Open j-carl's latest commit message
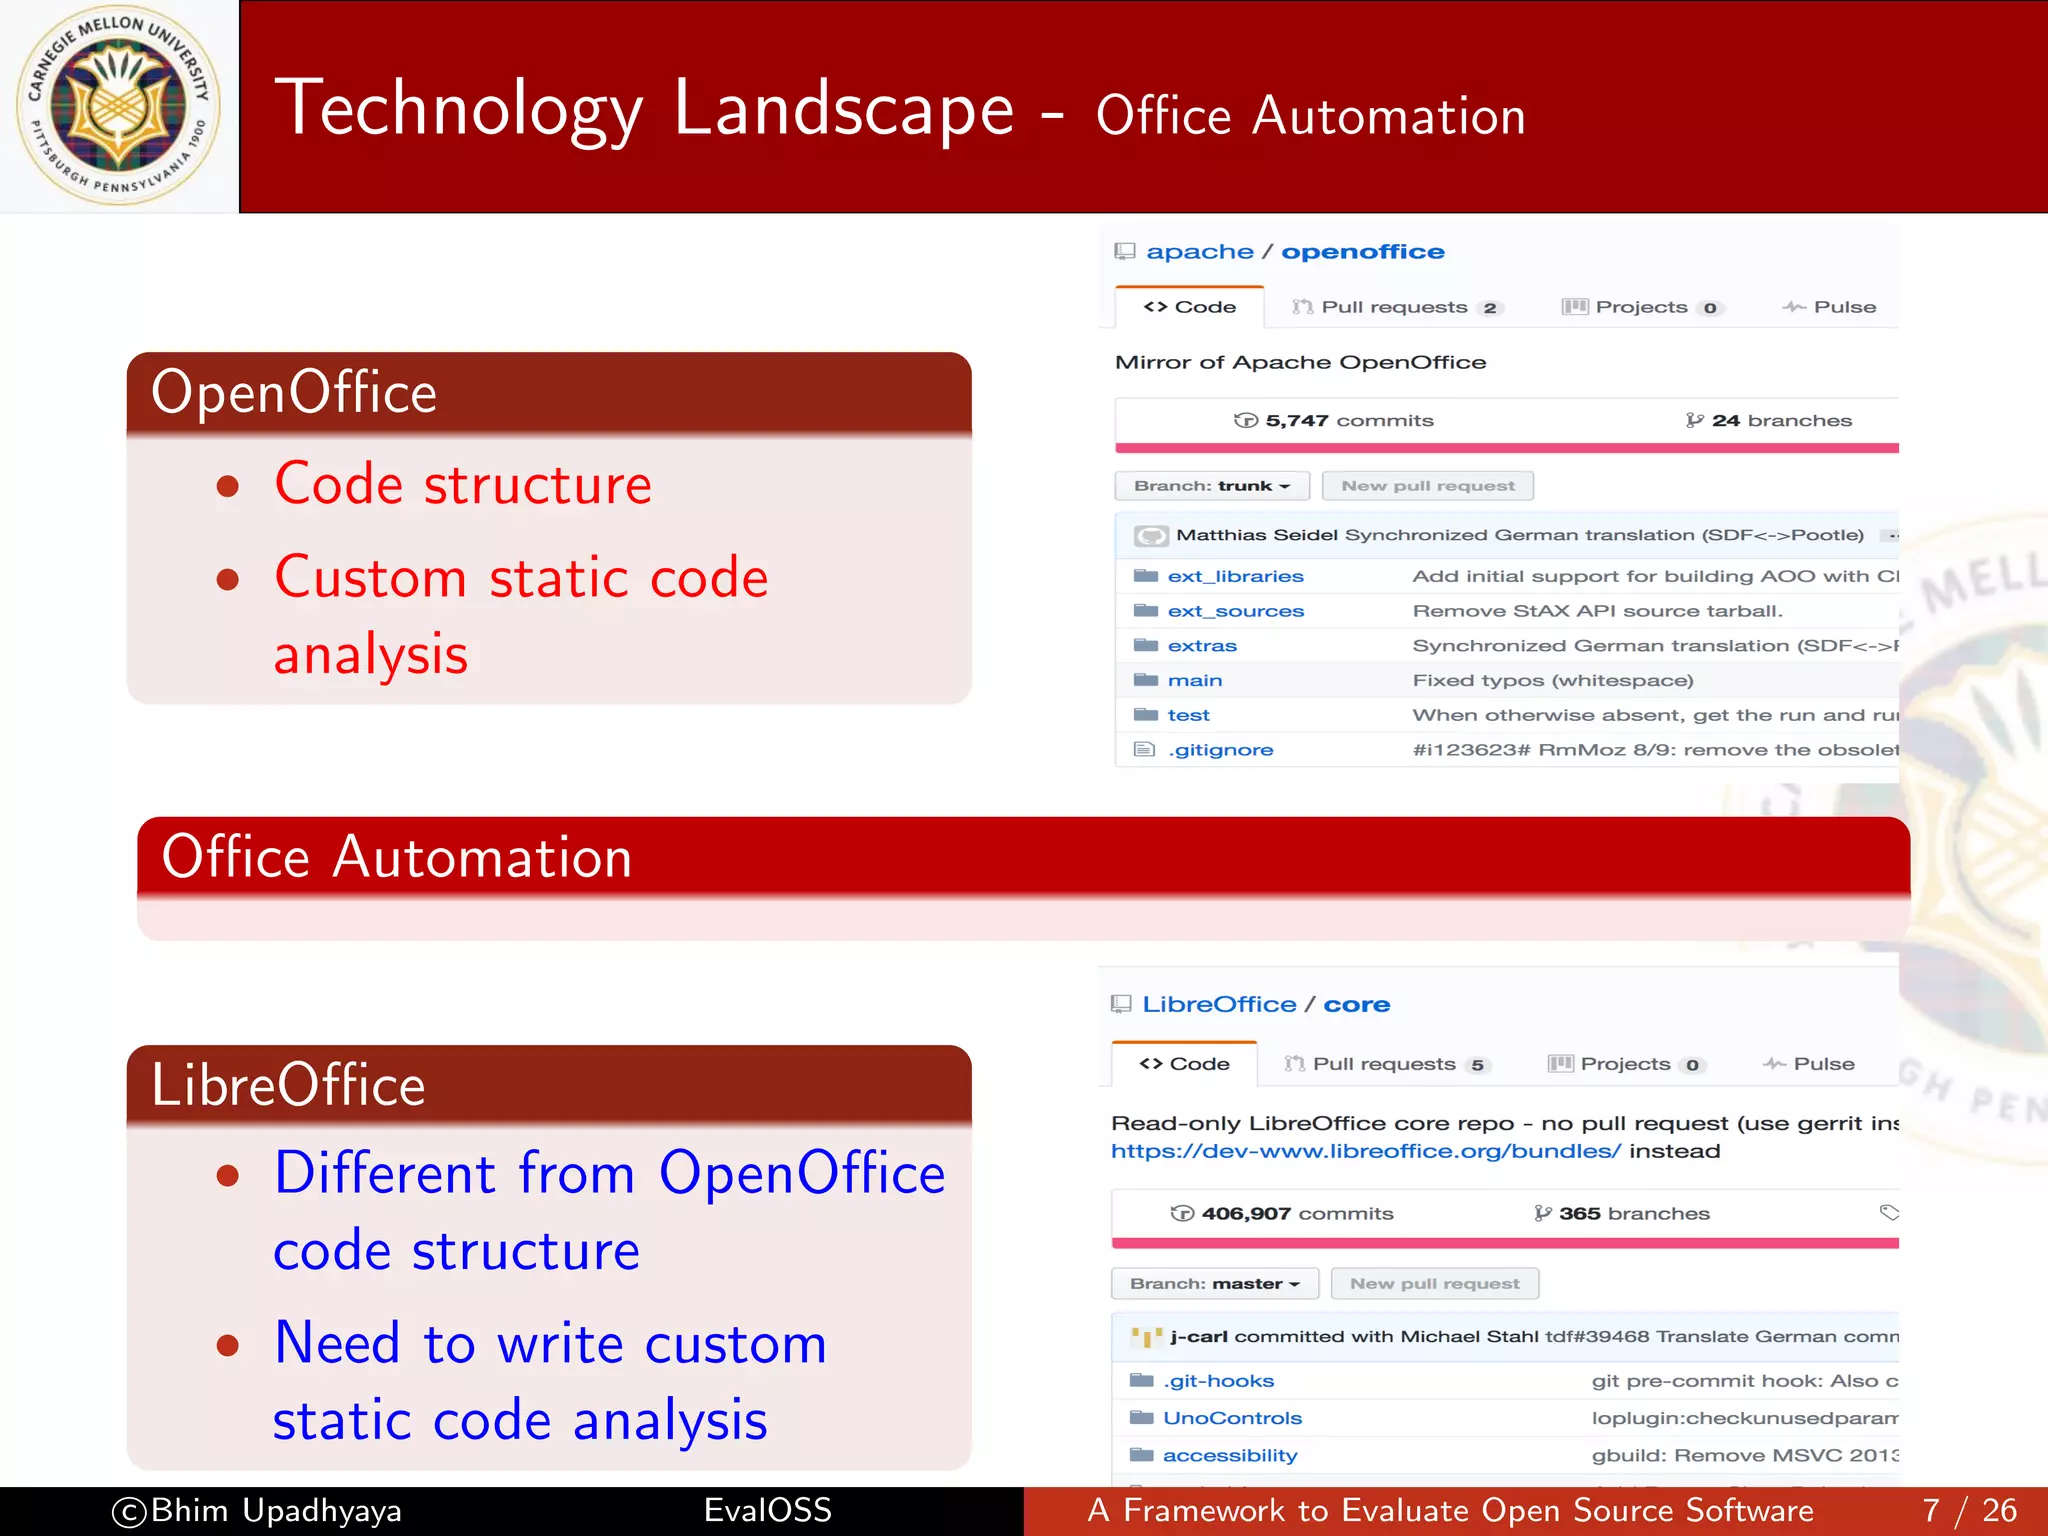This screenshot has height=1536, width=2048. [1722, 1337]
